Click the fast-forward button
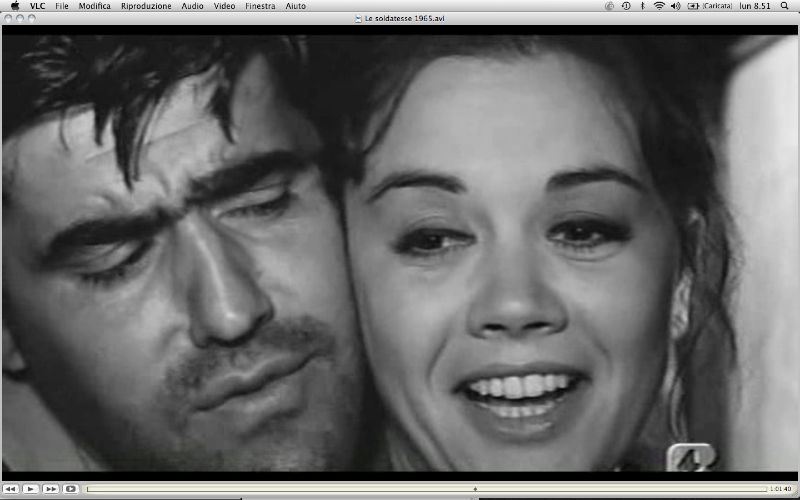This screenshot has width=800, height=500. [51, 489]
